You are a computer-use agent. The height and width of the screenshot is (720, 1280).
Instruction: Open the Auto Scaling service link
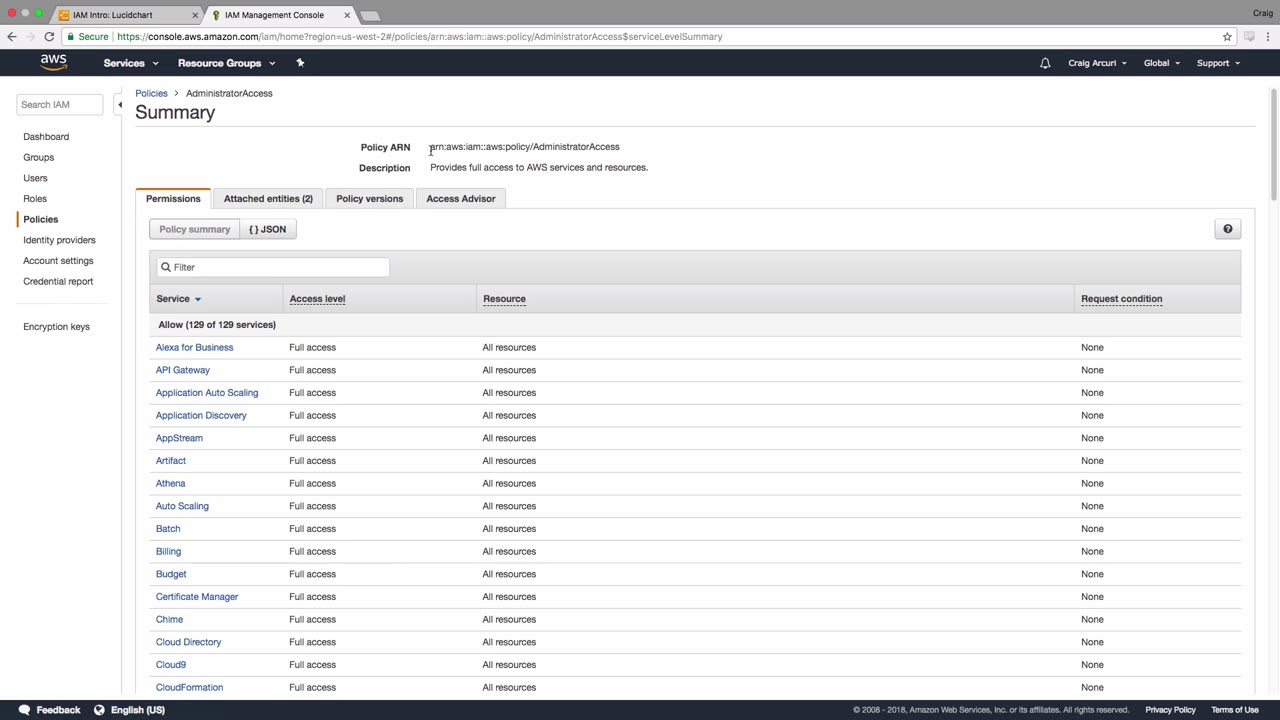[182, 506]
